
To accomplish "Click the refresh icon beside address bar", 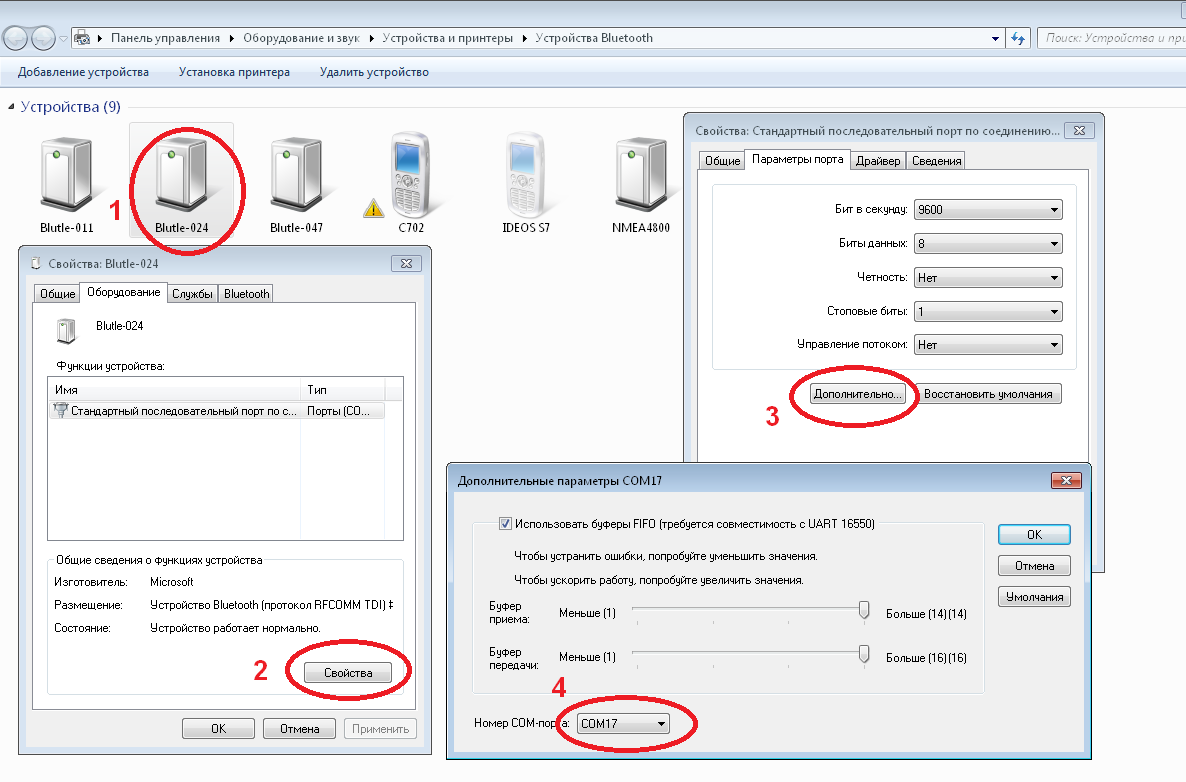I will pyautogui.click(x=1018, y=38).
